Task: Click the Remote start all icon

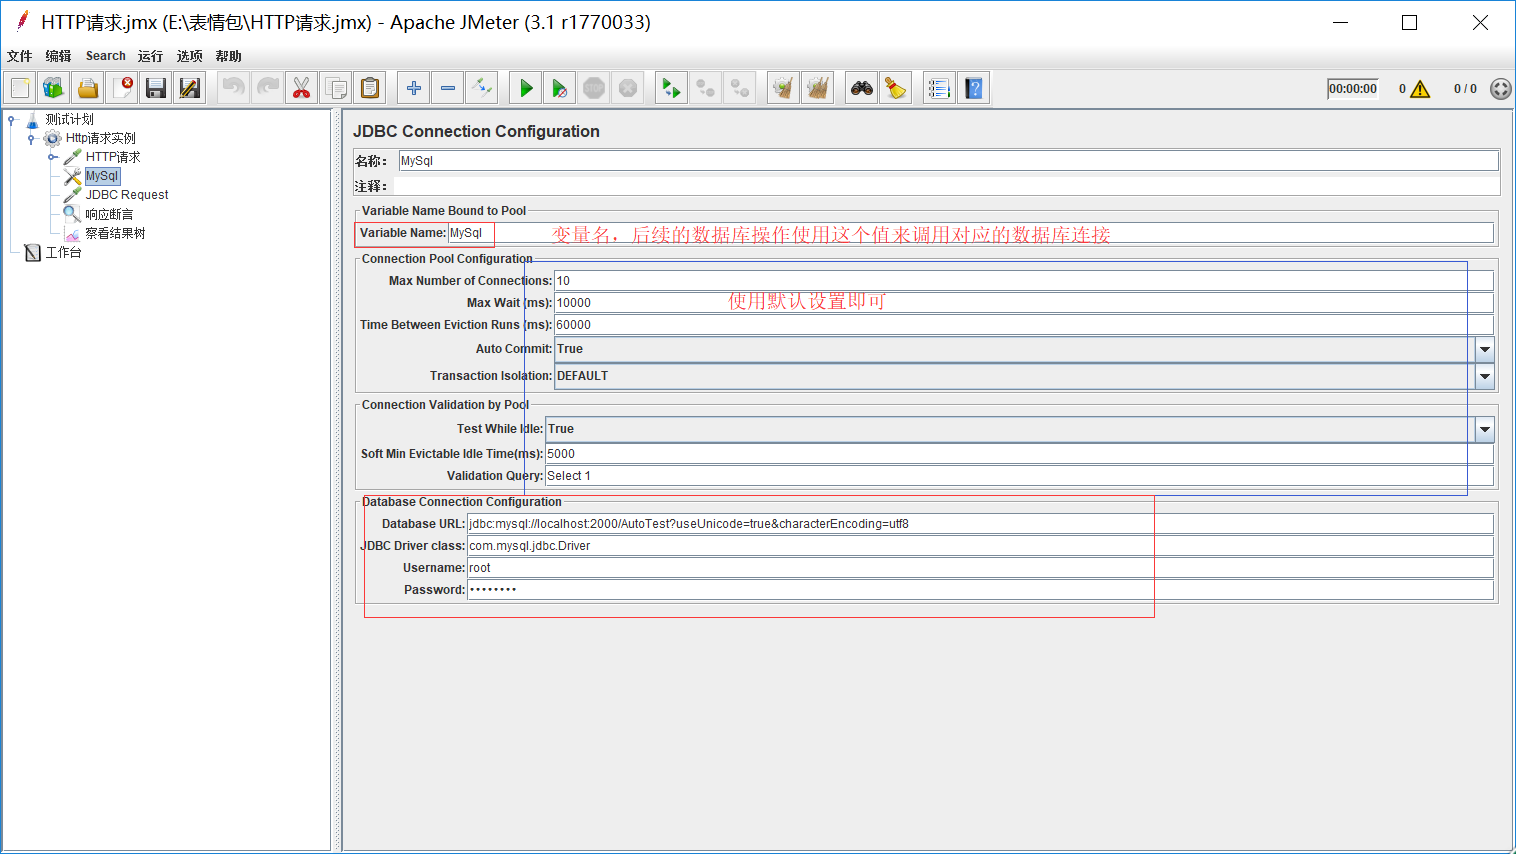Action: point(671,88)
